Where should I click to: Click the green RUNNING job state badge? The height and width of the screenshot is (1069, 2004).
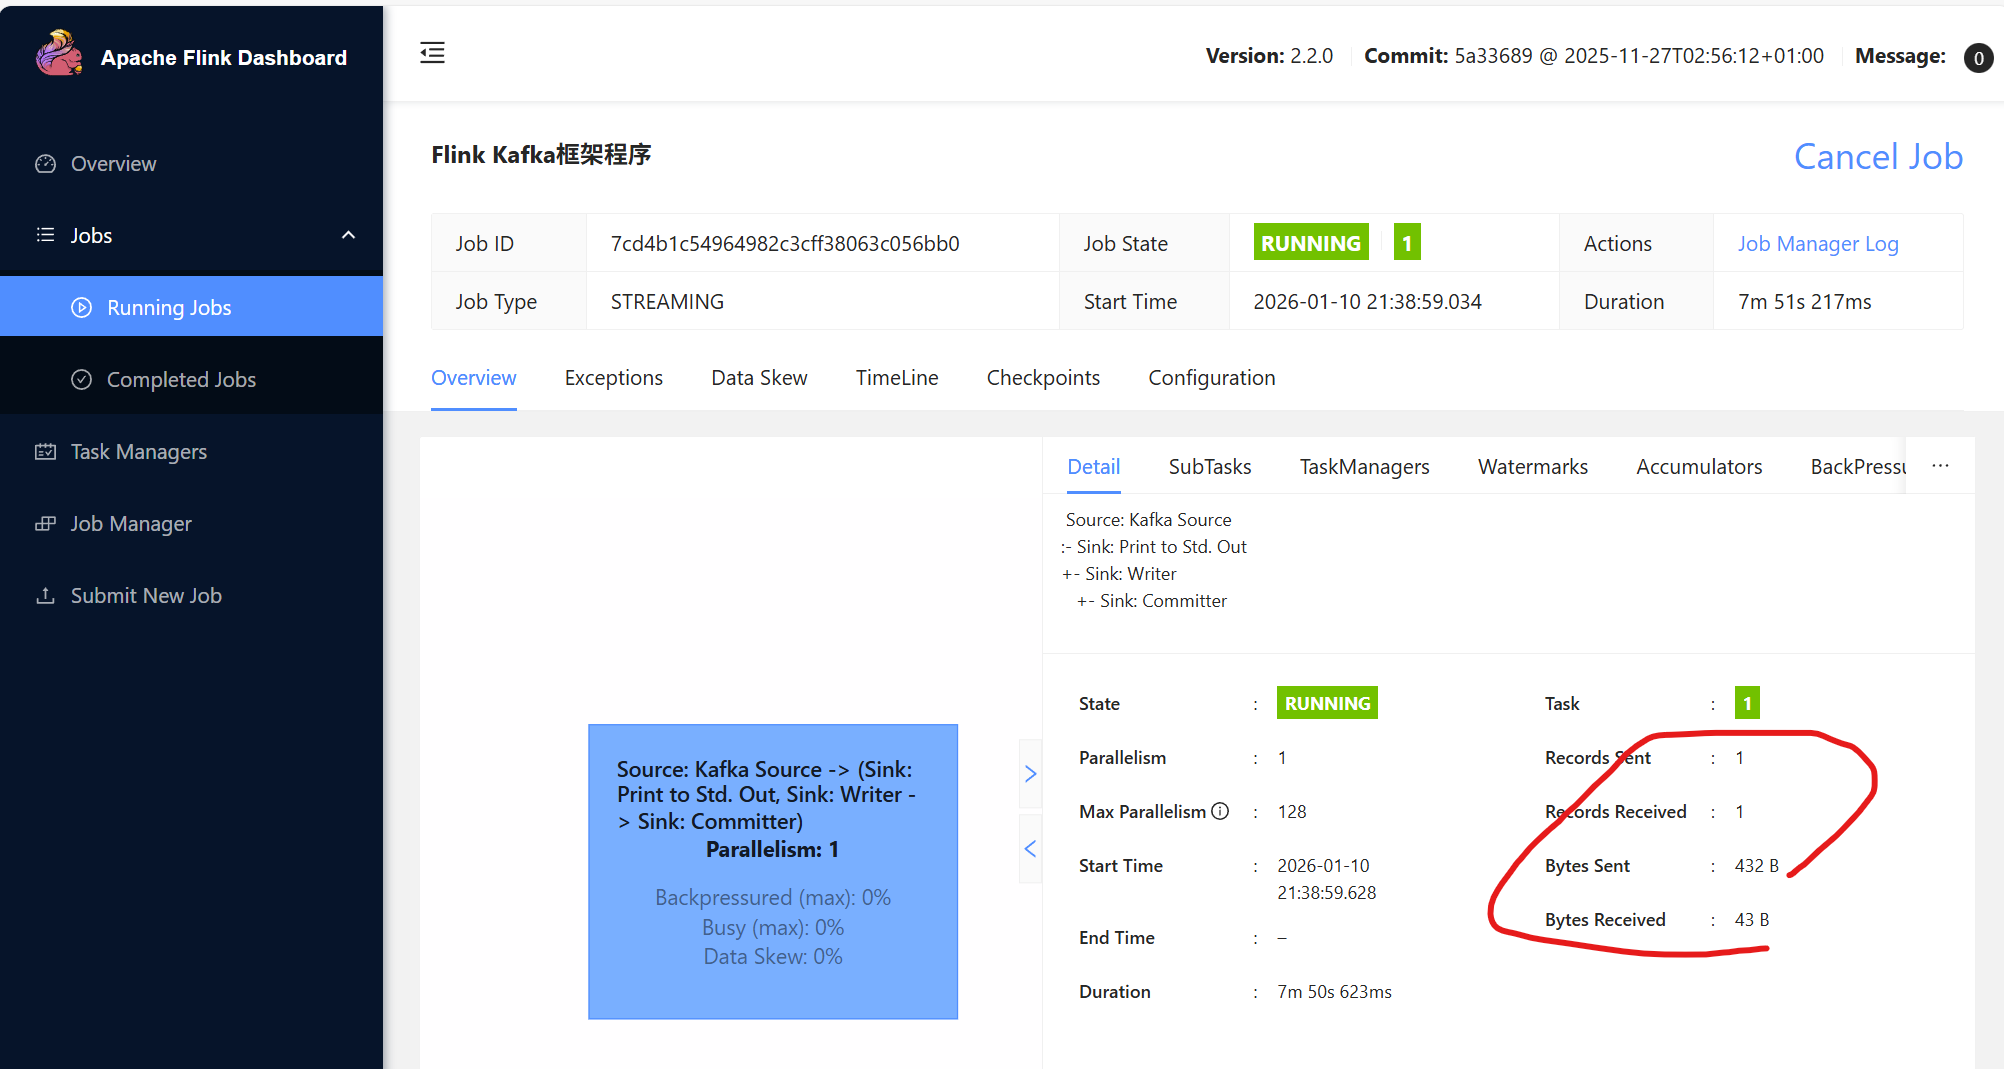[x=1310, y=243]
